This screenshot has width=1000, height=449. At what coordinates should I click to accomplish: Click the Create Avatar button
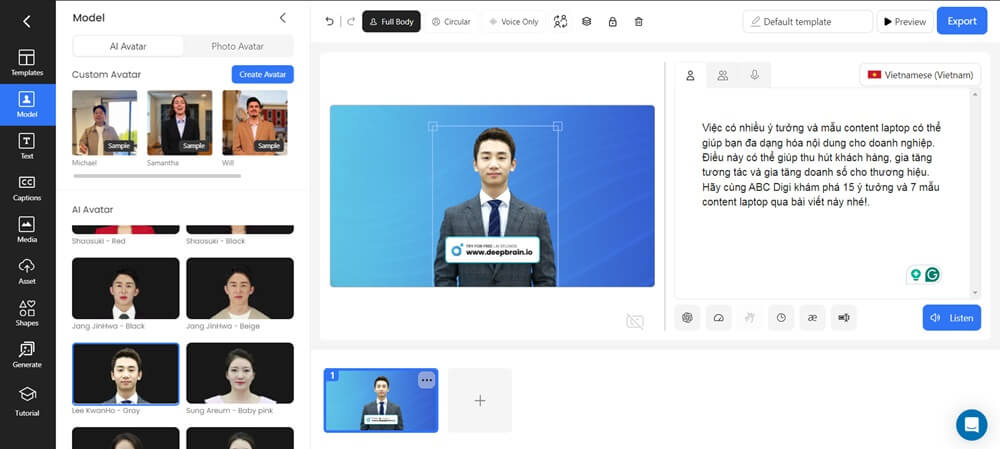(262, 74)
